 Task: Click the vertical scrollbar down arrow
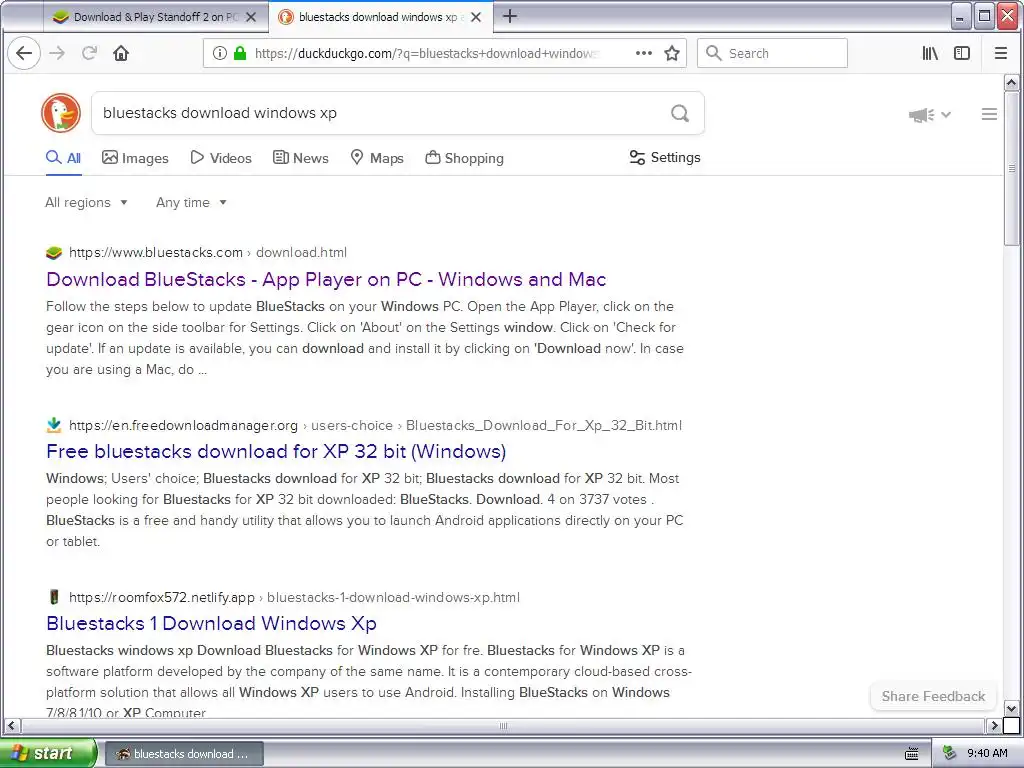click(x=1012, y=709)
